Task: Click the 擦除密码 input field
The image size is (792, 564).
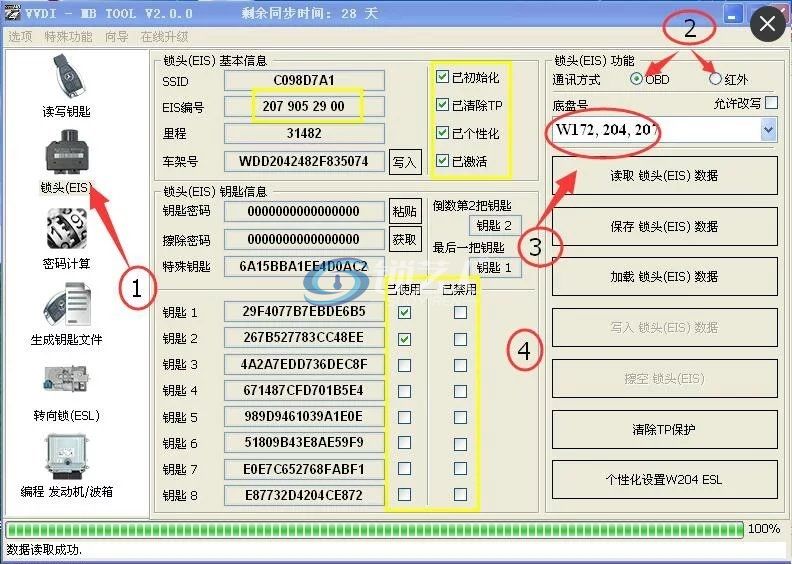Action: coord(304,239)
